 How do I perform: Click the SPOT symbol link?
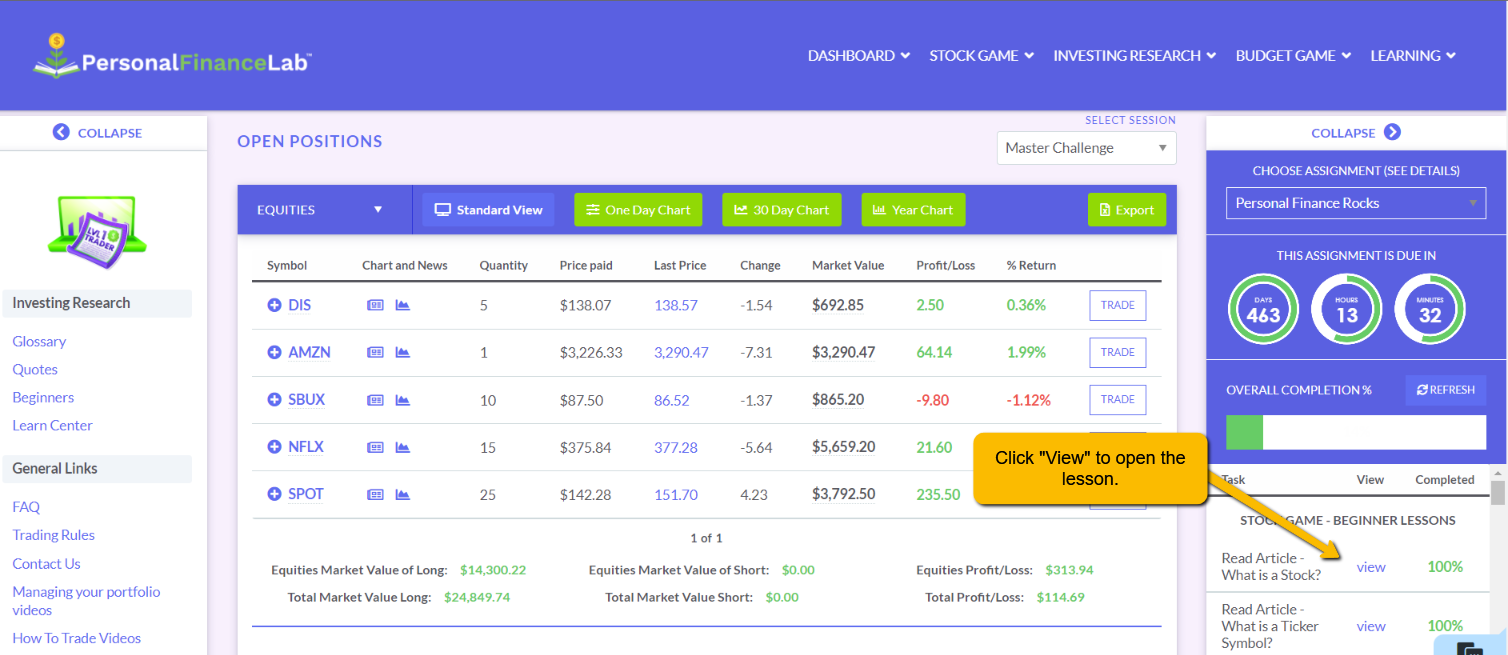point(306,494)
